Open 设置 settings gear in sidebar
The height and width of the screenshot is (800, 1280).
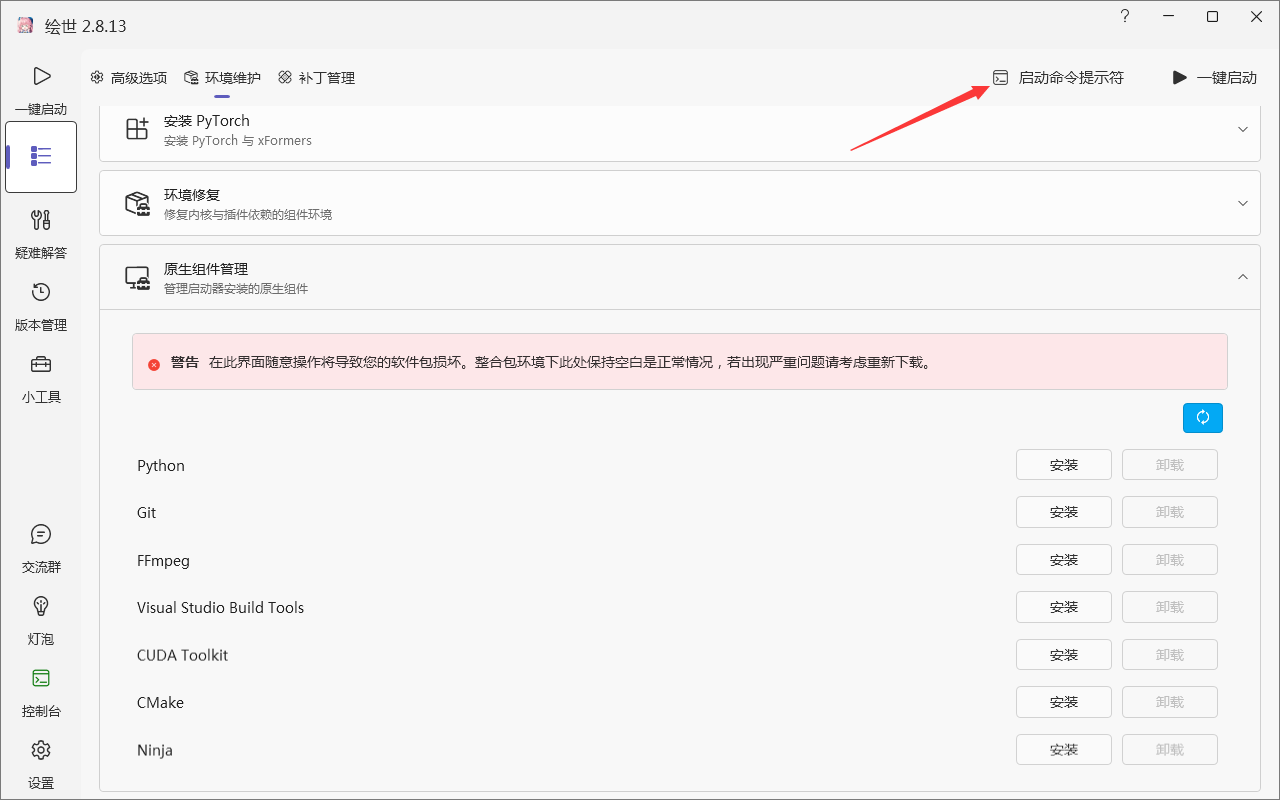(41, 751)
